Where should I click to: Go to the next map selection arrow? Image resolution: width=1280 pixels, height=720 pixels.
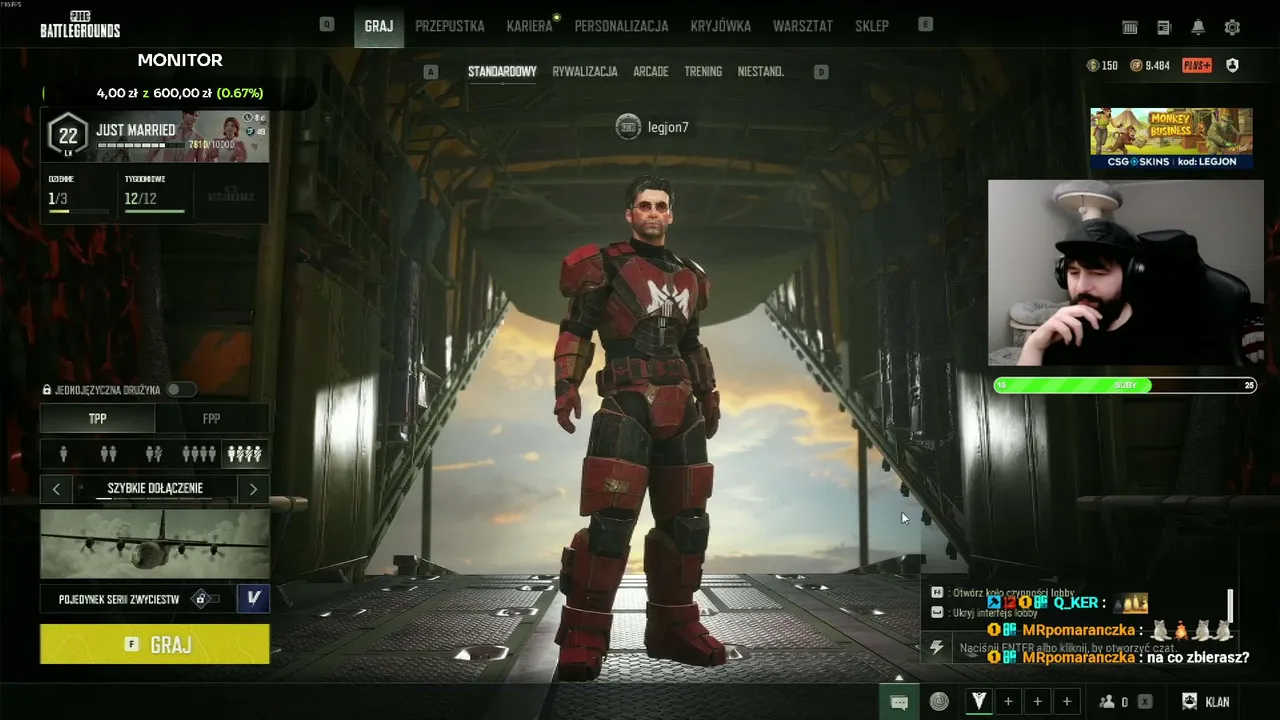tap(253, 489)
